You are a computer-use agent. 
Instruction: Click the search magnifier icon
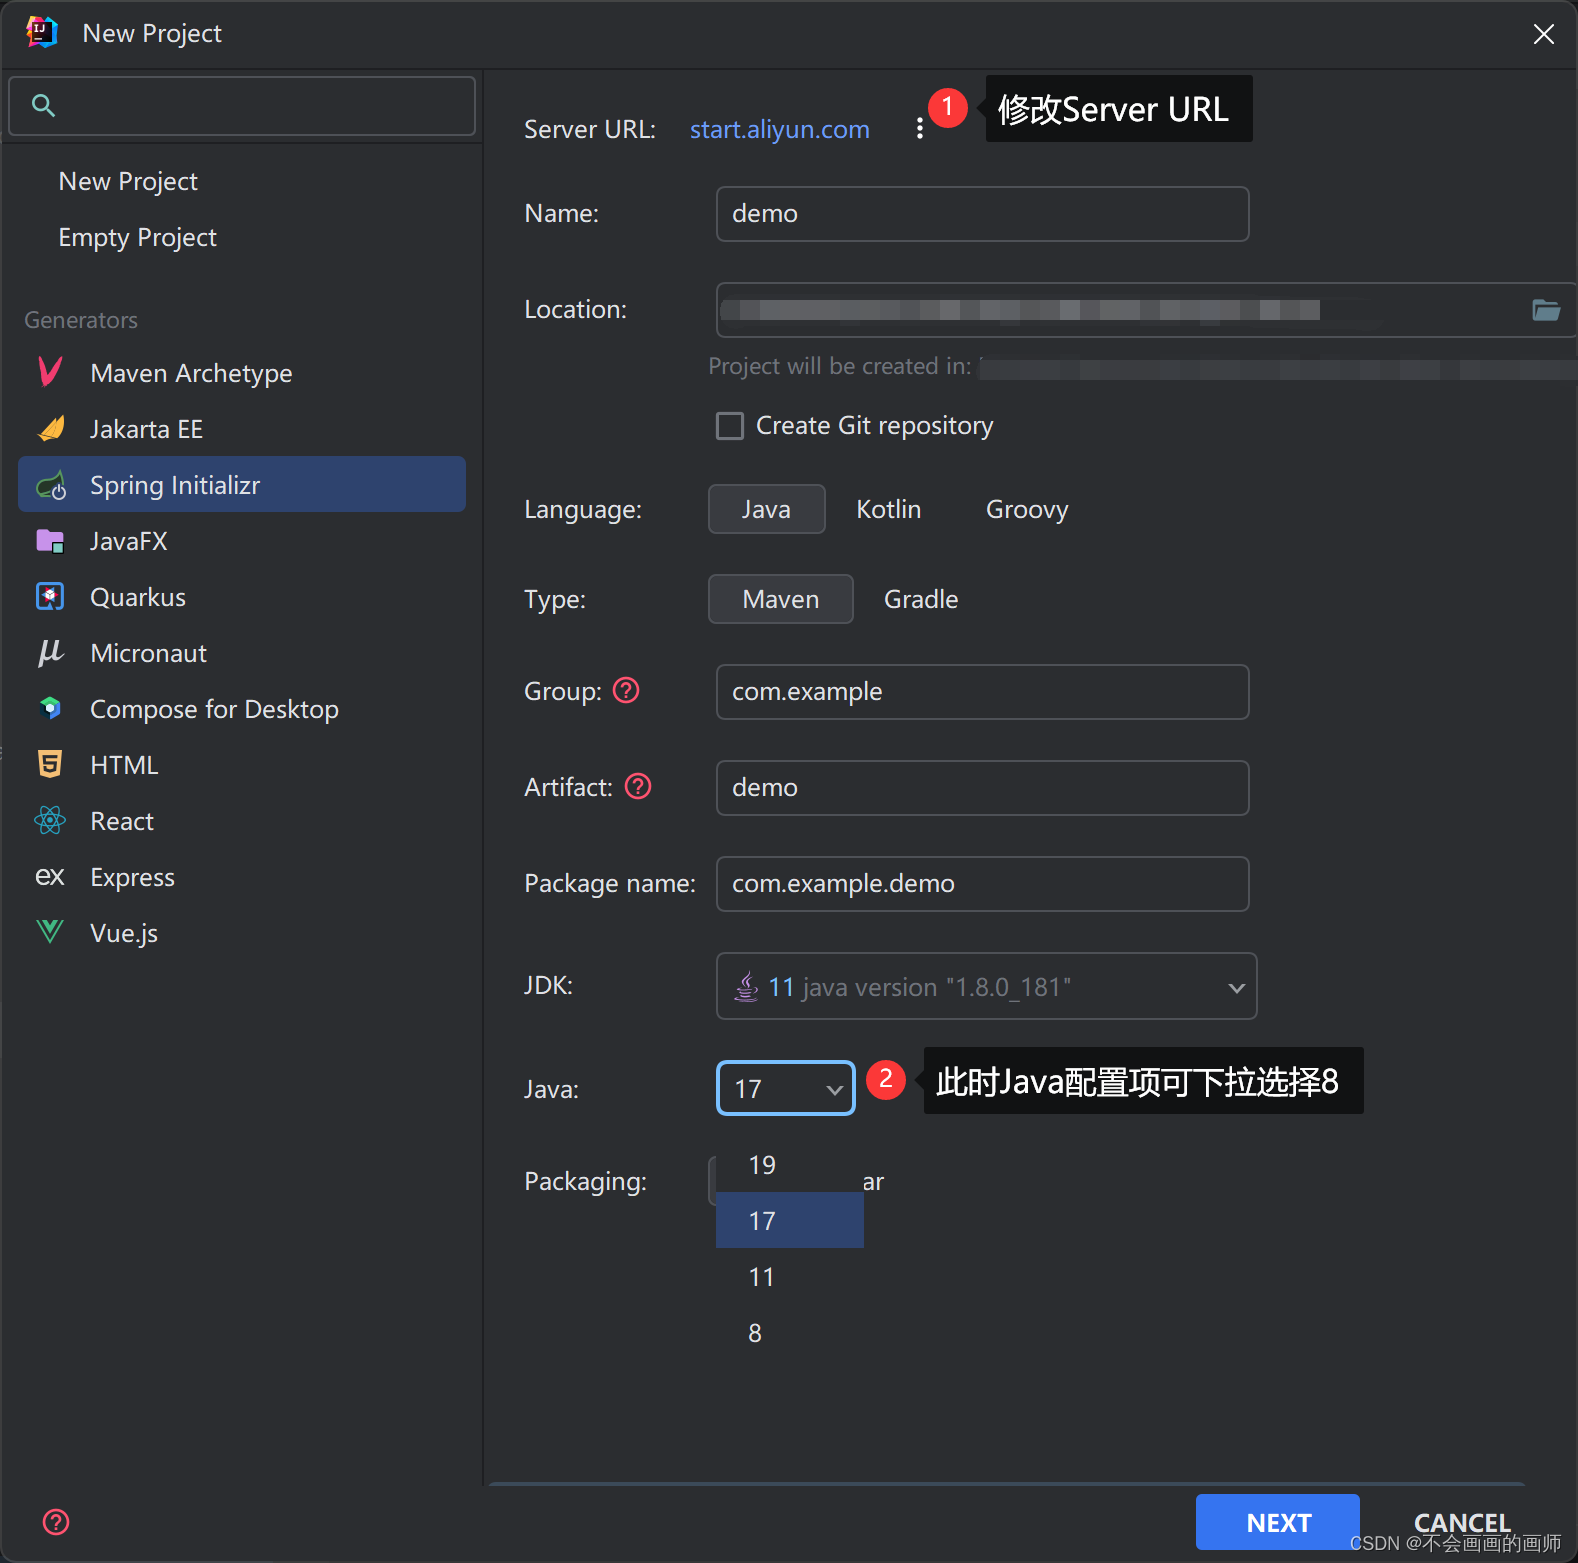click(x=43, y=105)
